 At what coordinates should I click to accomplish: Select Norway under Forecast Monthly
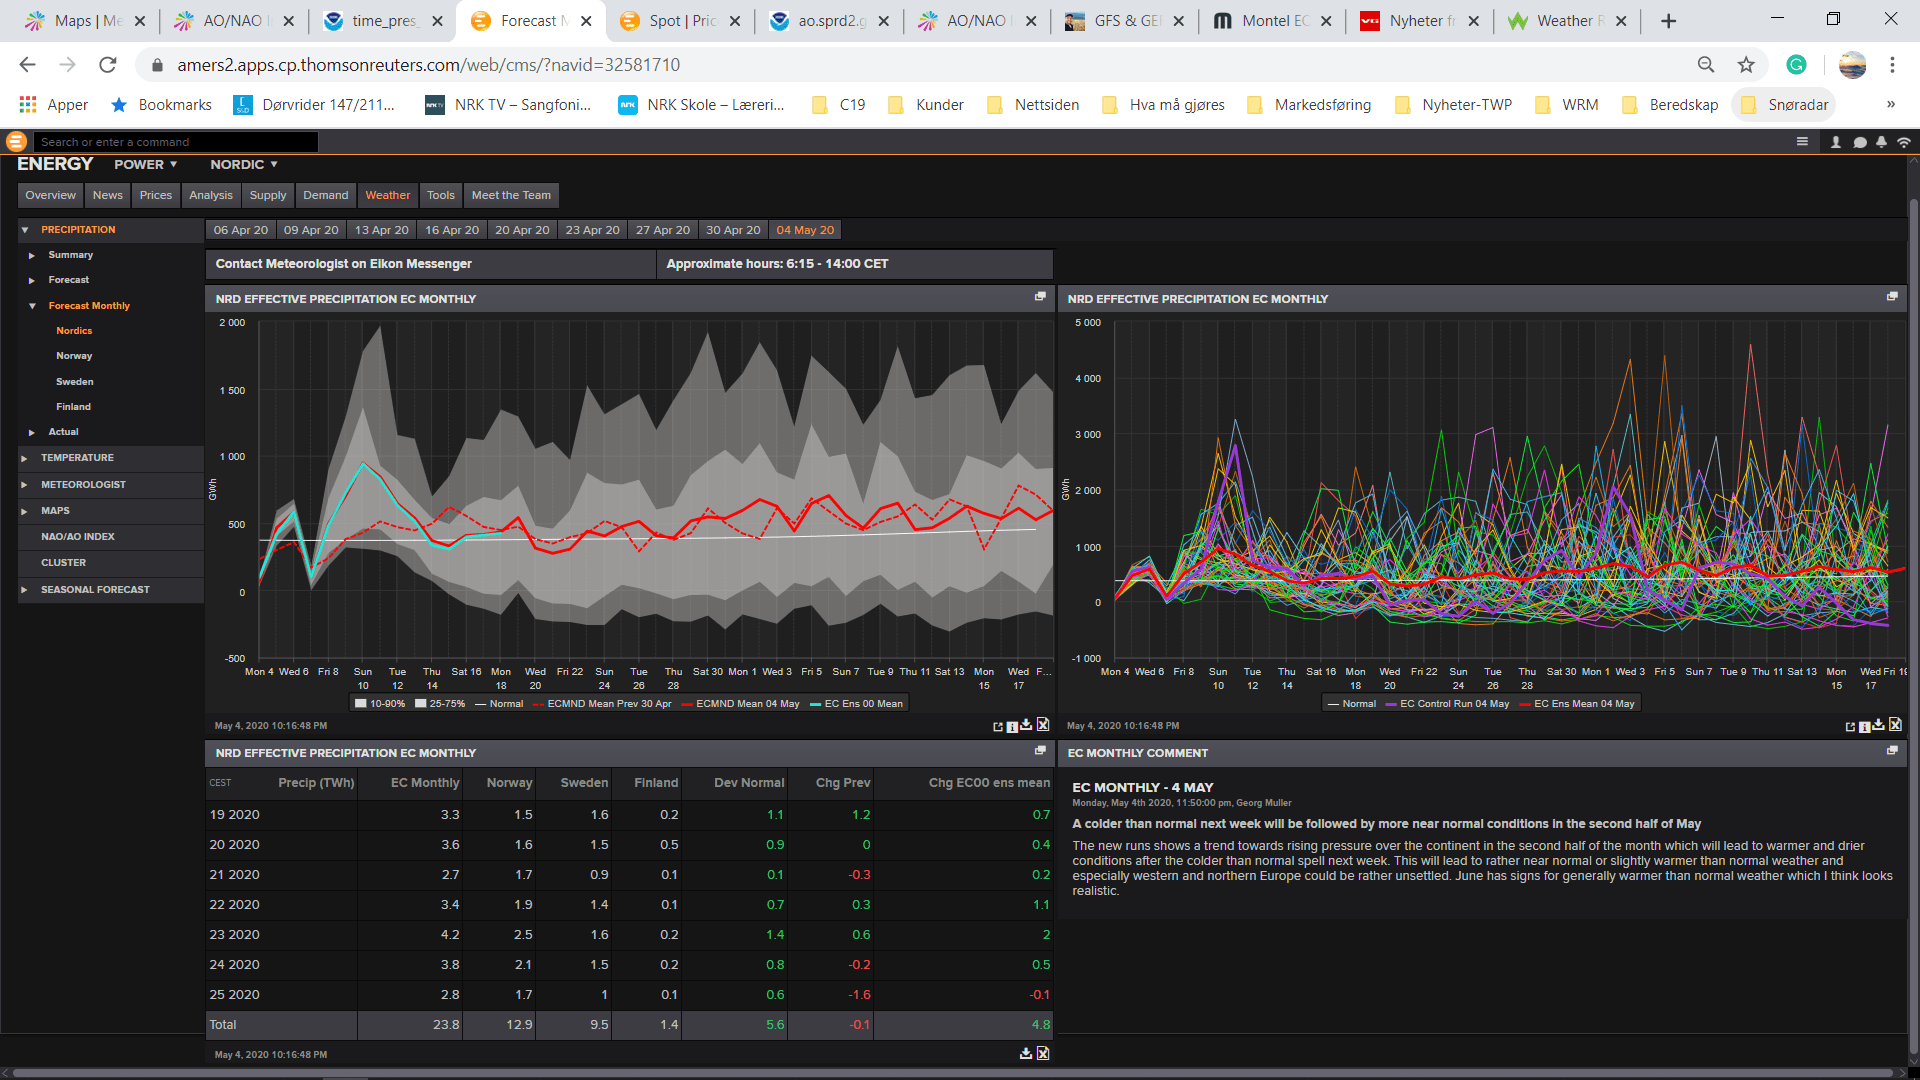pyautogui.click(x=74, y=356)
